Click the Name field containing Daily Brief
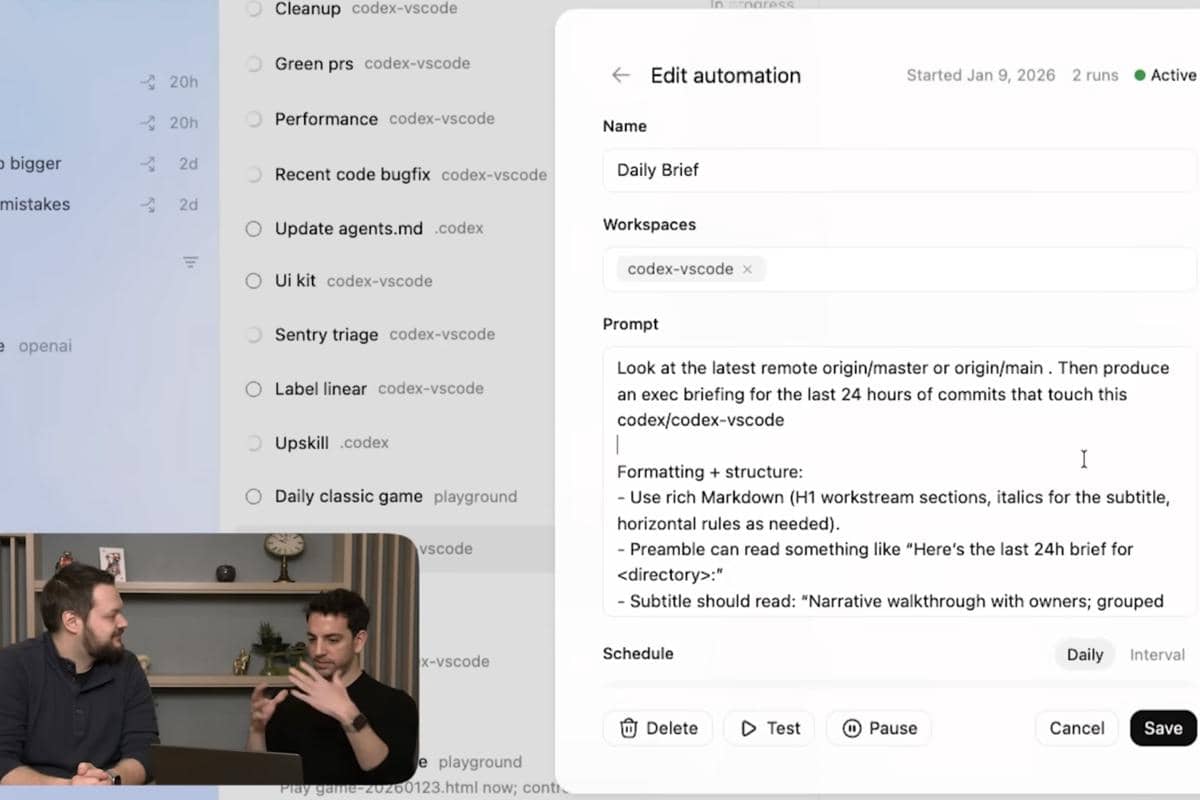 [897, 170]
